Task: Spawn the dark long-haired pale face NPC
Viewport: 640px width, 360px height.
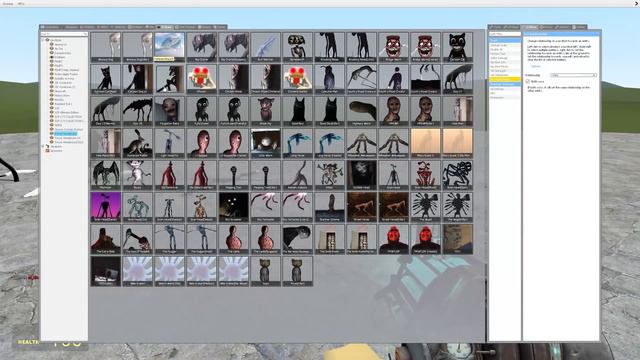Action: tap(297, 239)
